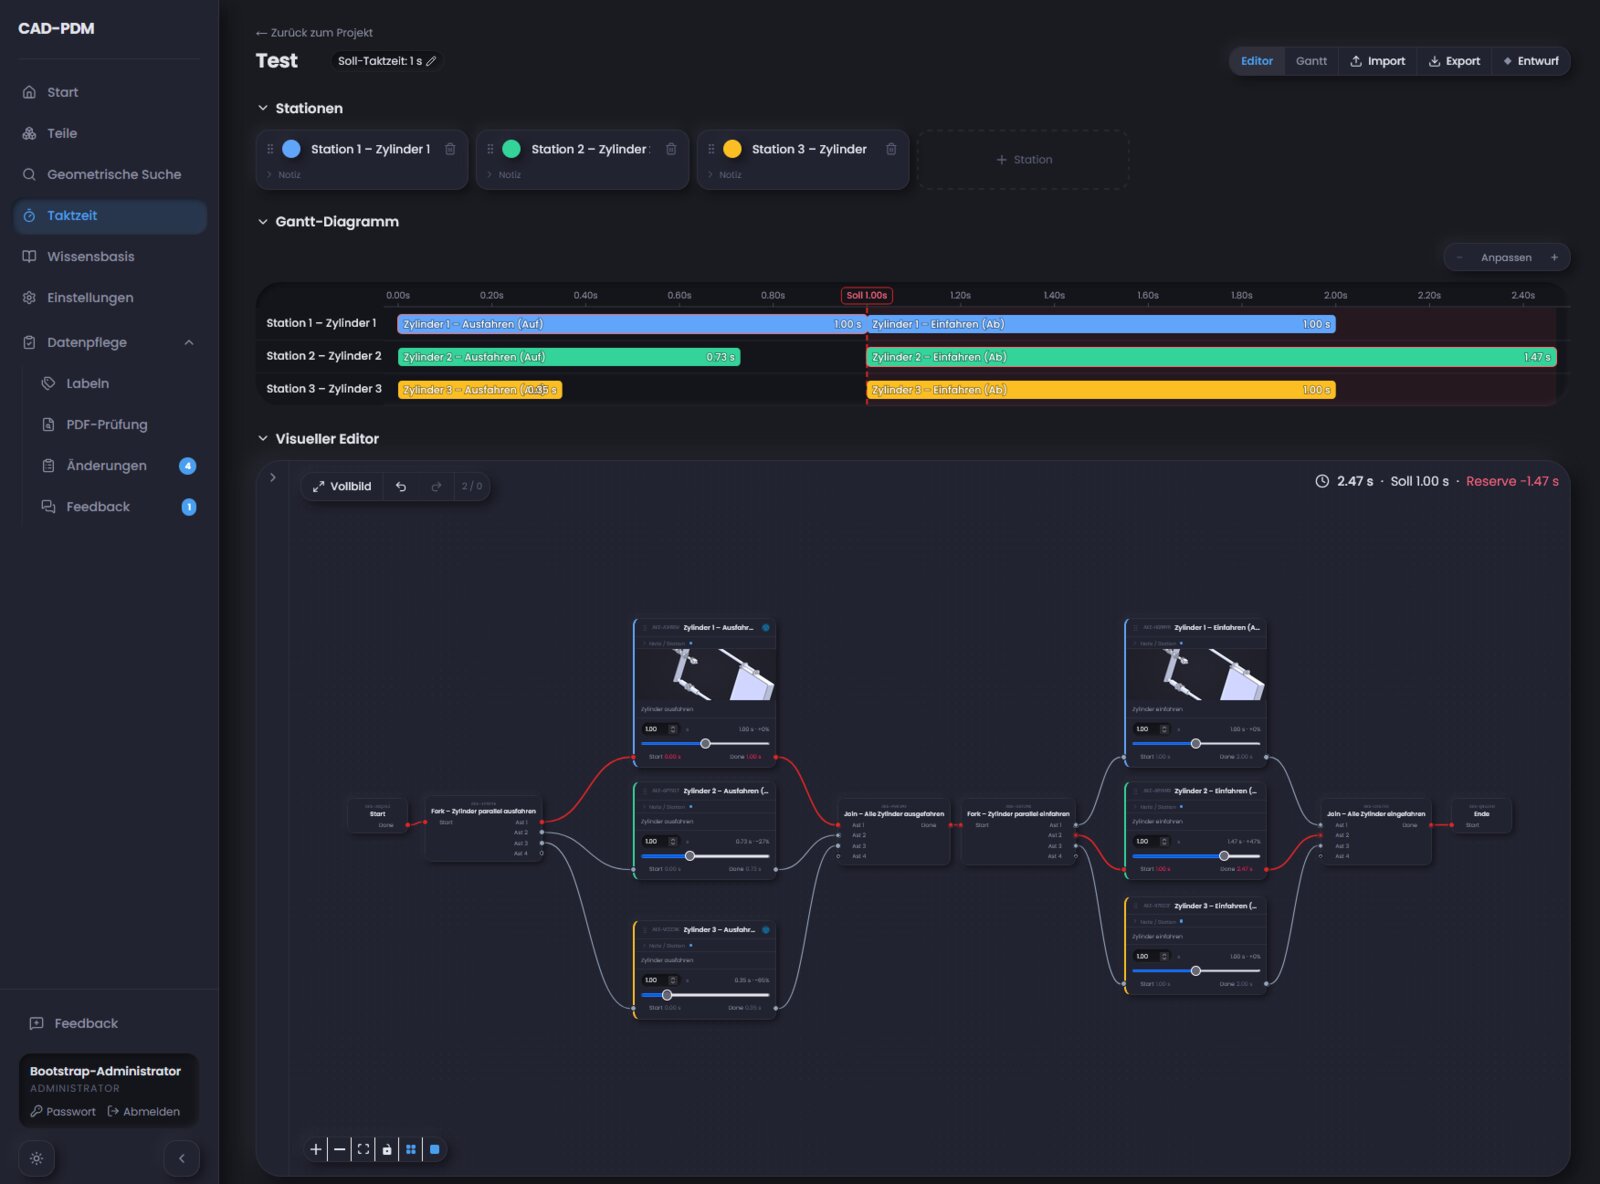Delete Station 3 with trash icon

[x=891, y=149]
